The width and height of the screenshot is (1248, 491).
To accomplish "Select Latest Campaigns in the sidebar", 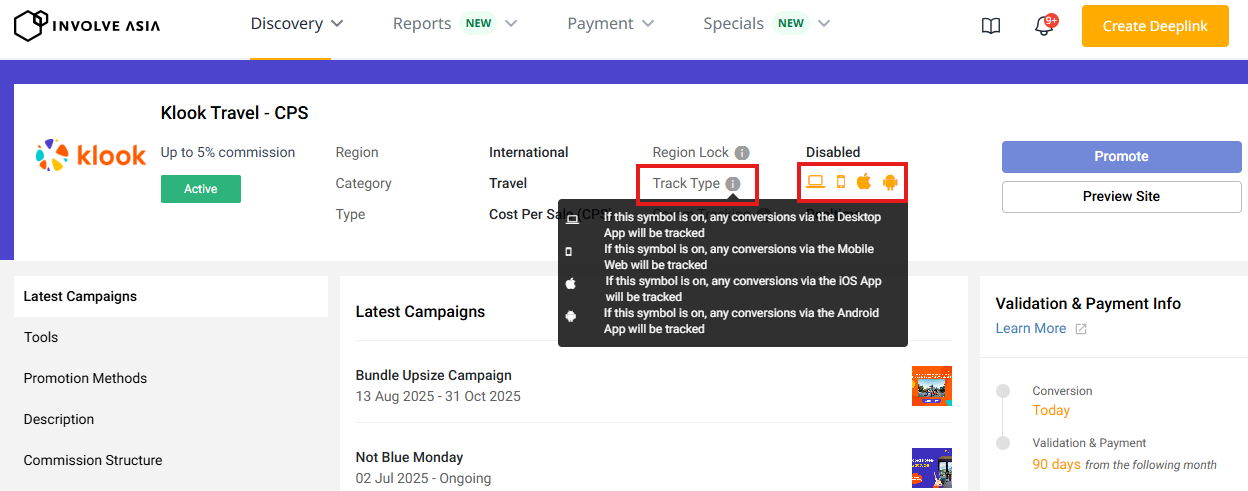I will [171, 296].
